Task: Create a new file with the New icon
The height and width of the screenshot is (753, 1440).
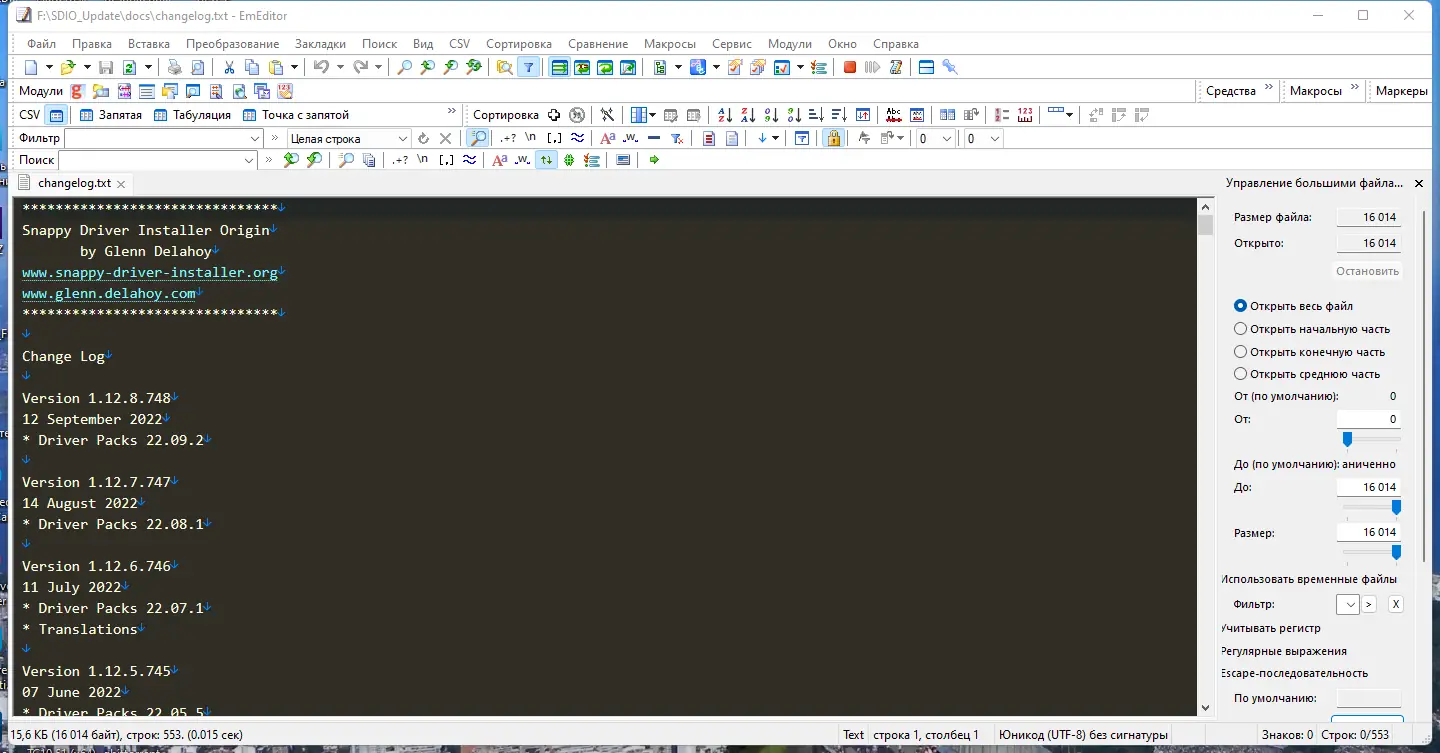Action: [31, 67]
